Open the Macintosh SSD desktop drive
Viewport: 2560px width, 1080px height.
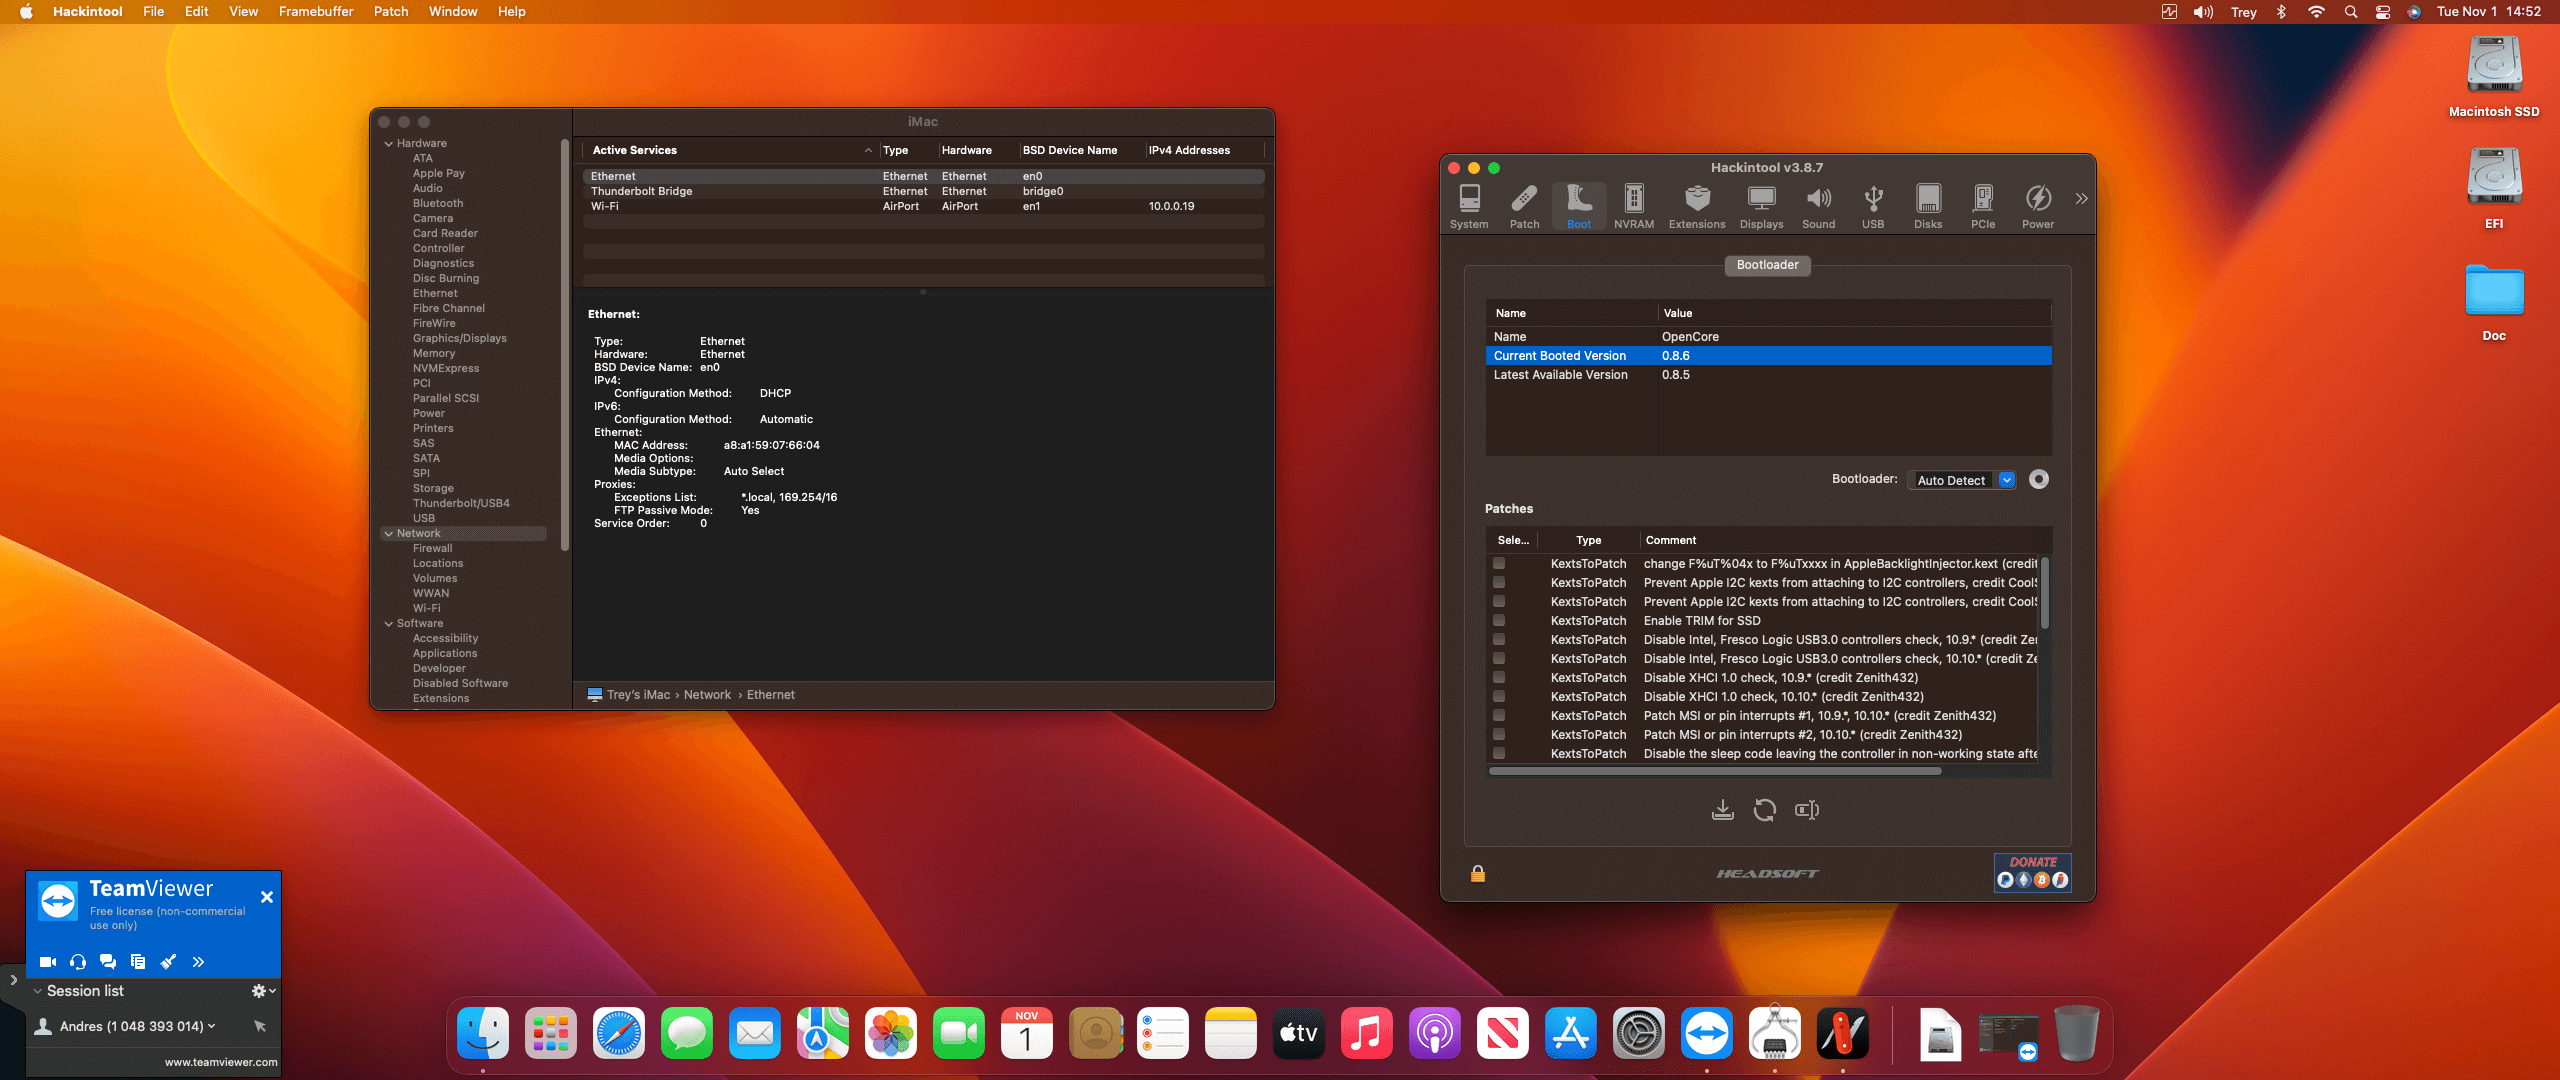click(2494, 78)
